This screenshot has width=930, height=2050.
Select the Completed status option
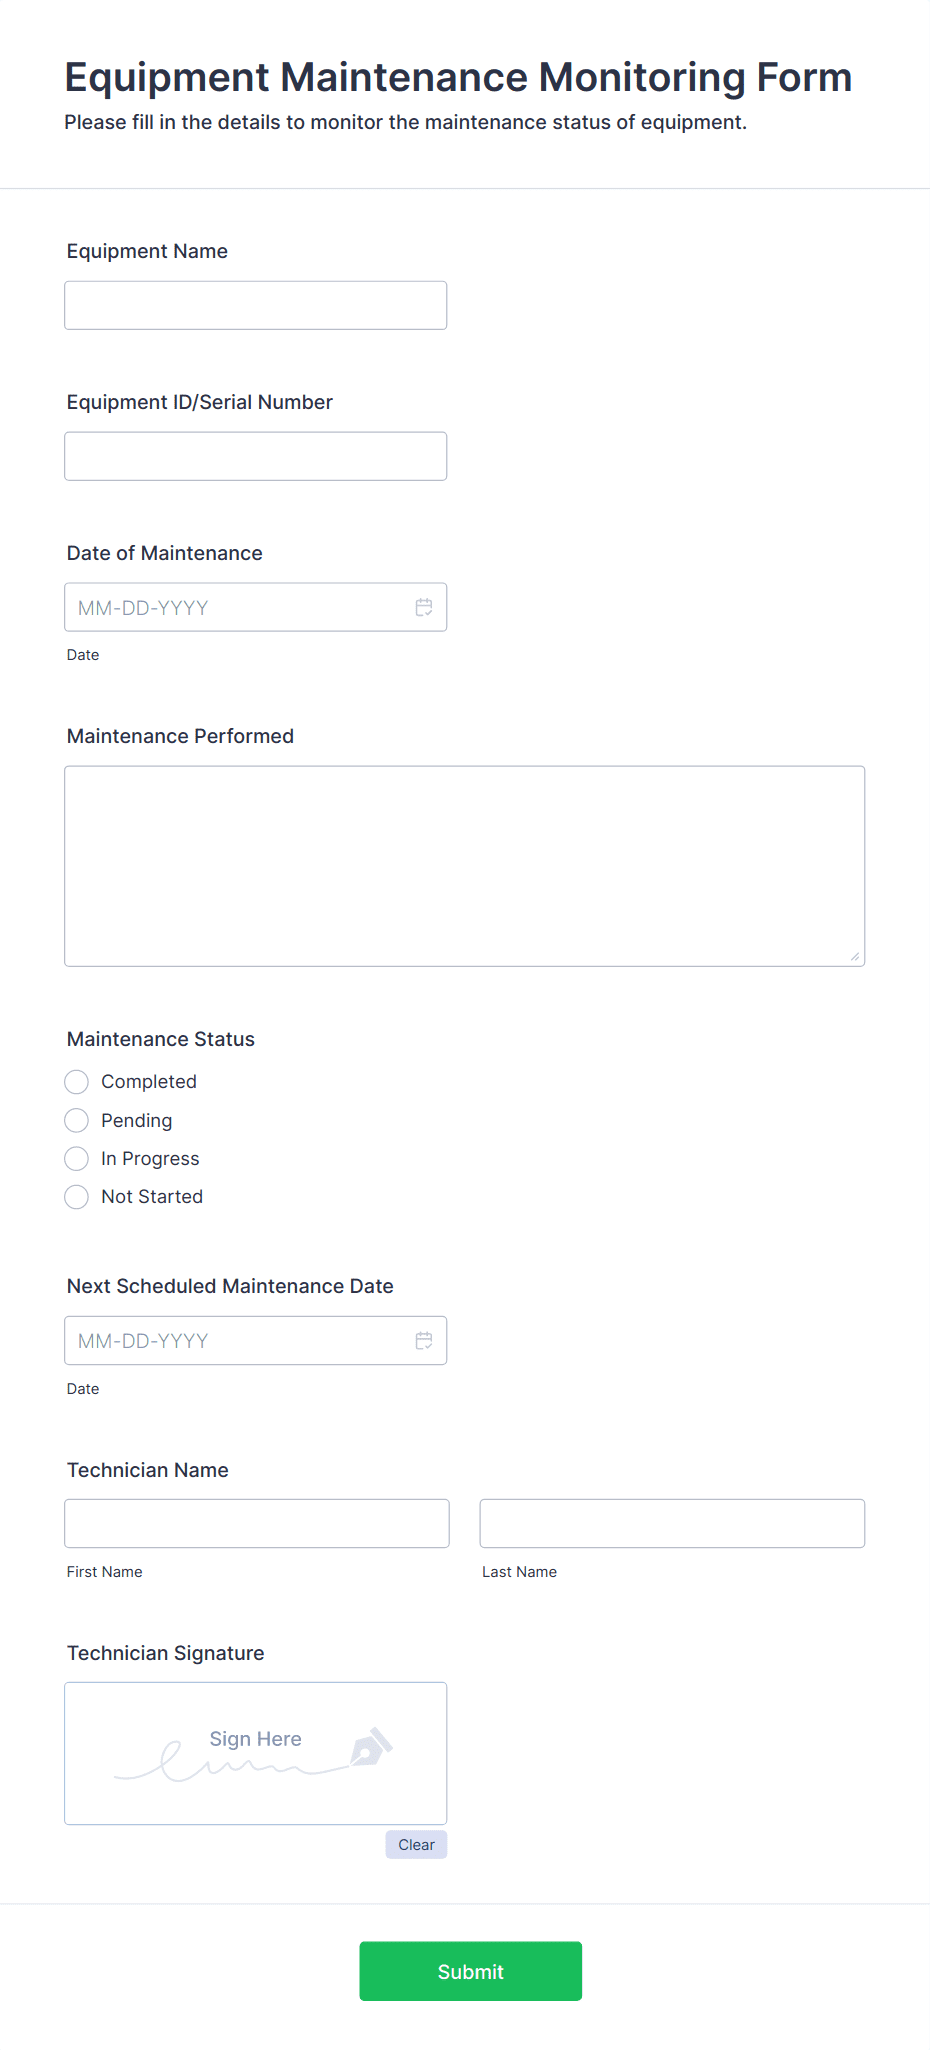point(77,1082)
